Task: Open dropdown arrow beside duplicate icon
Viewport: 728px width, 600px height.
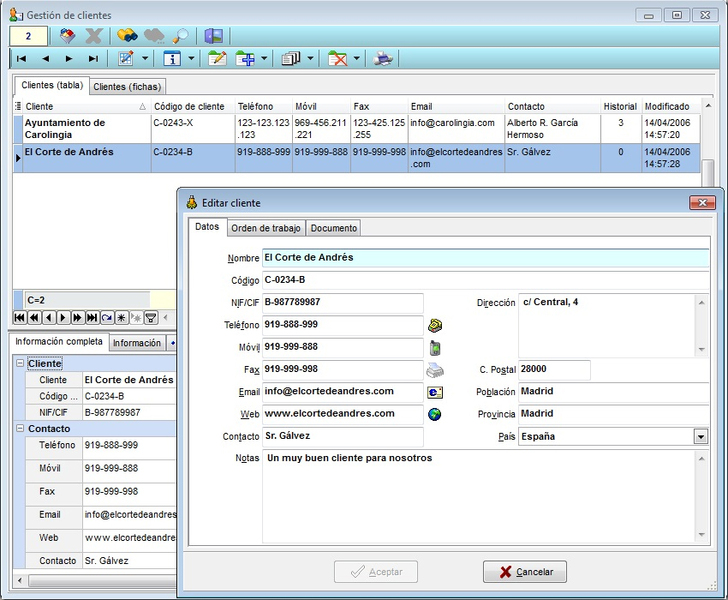Action: pyautogui.click(x=311, y=59)
